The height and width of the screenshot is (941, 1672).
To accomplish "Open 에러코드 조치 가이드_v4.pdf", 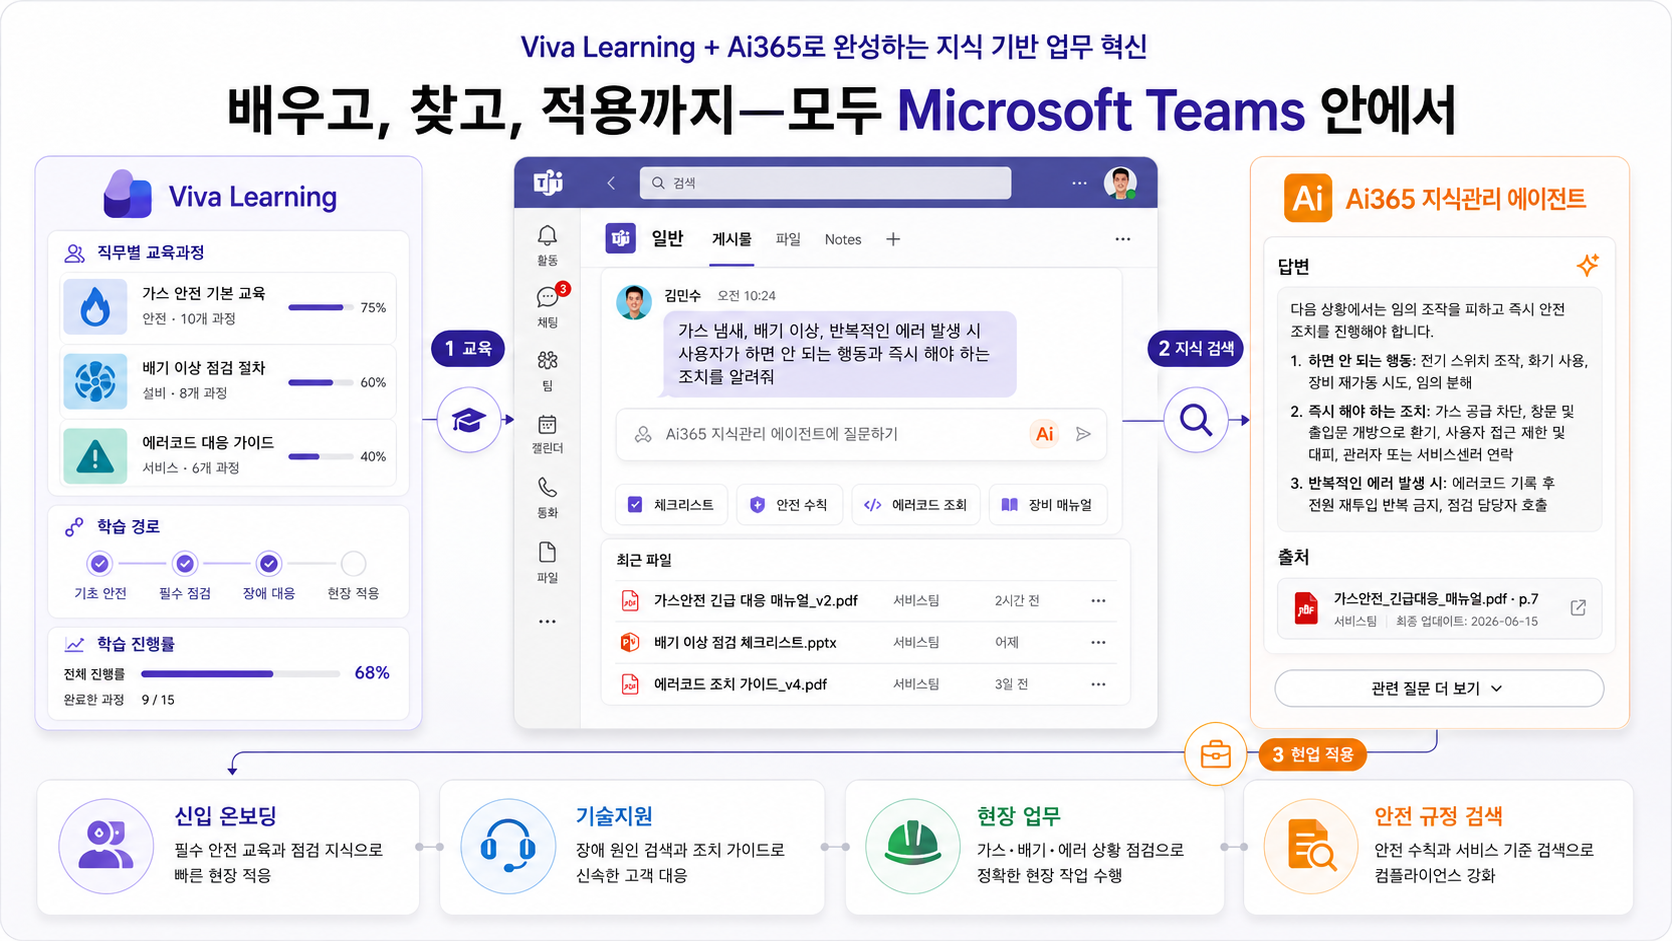I will pyautogui.click(x=740, y=685).
